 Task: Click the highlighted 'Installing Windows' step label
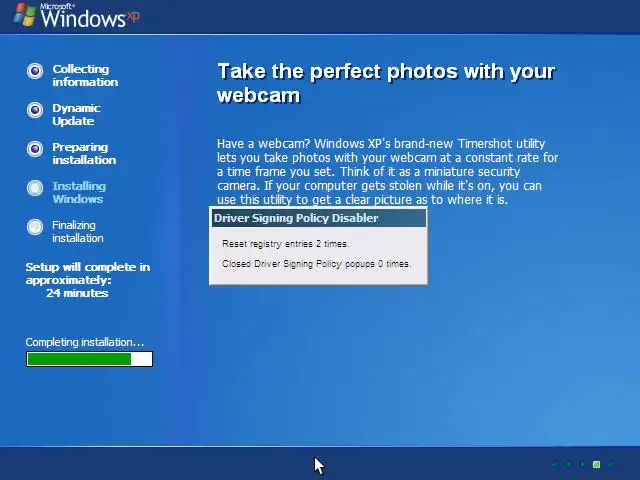(79, 192)
